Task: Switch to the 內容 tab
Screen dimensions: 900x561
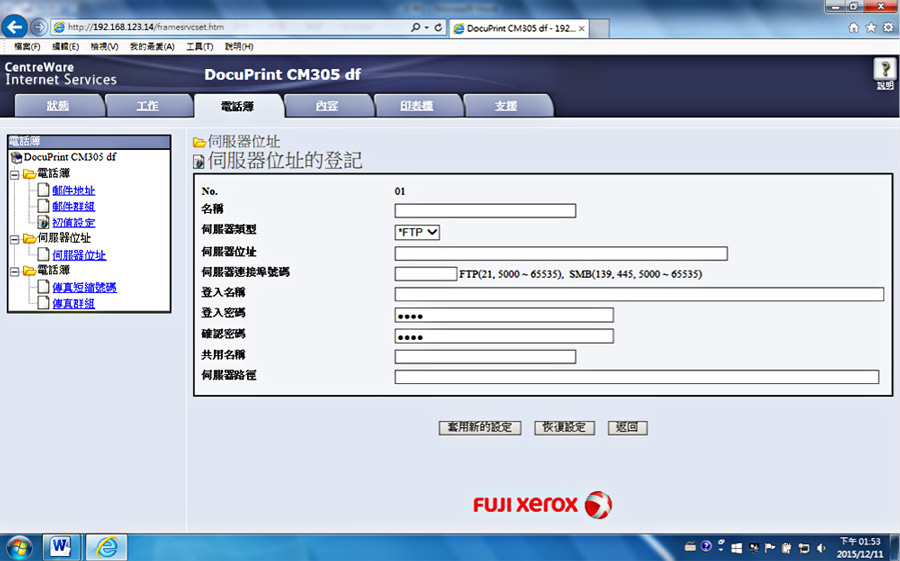Action: tap(327, 106)
